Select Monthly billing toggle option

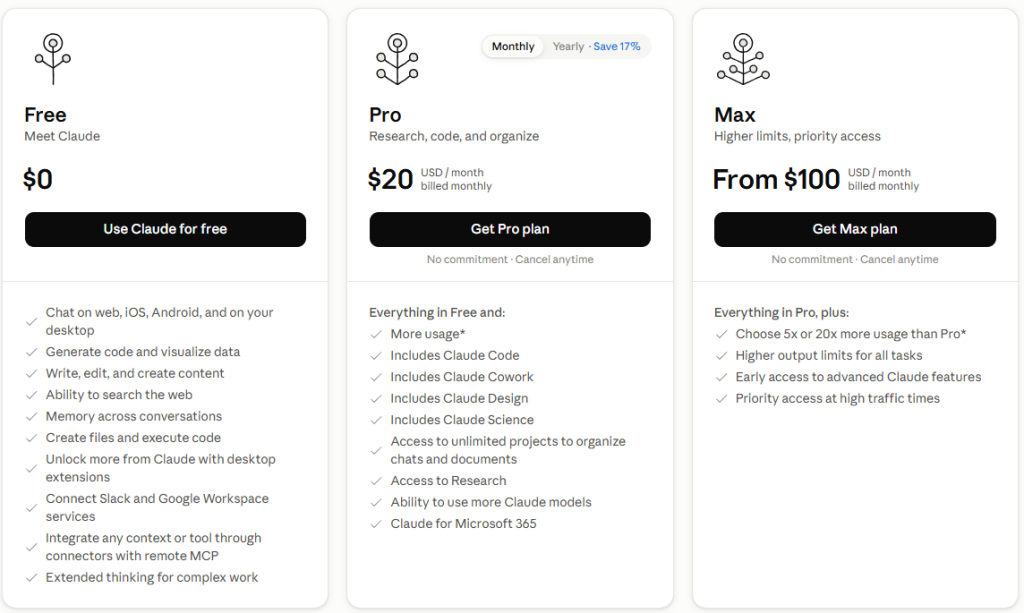513,46
